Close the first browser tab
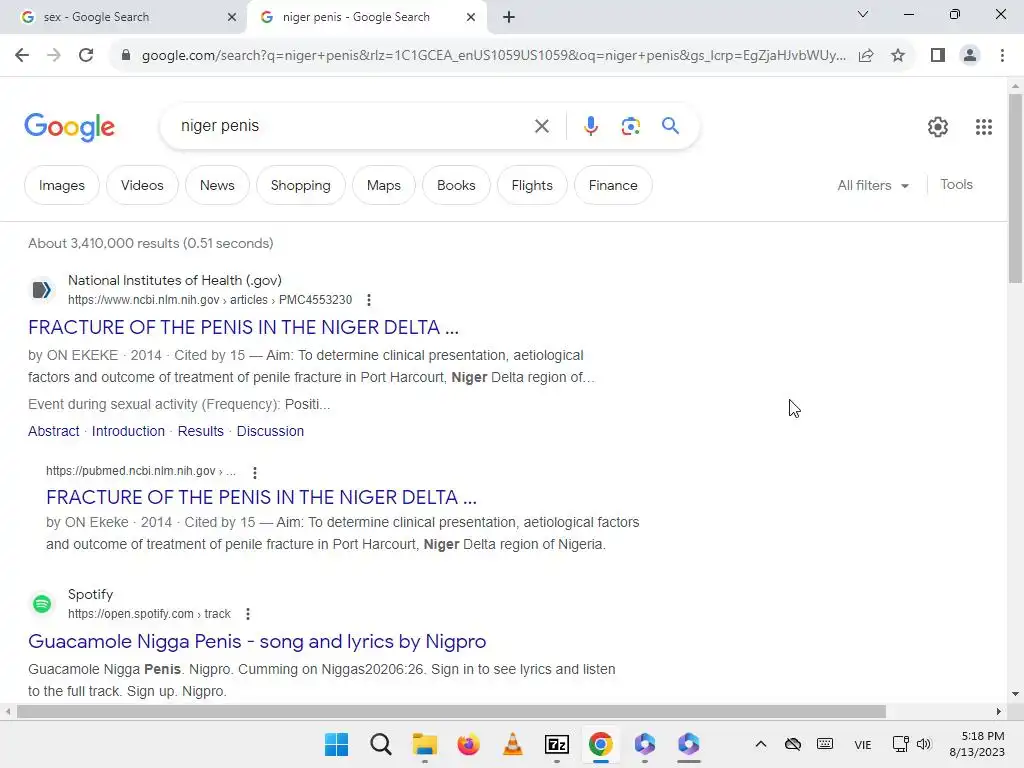Screen dimensions: 1024x768 tap(232, 17)
